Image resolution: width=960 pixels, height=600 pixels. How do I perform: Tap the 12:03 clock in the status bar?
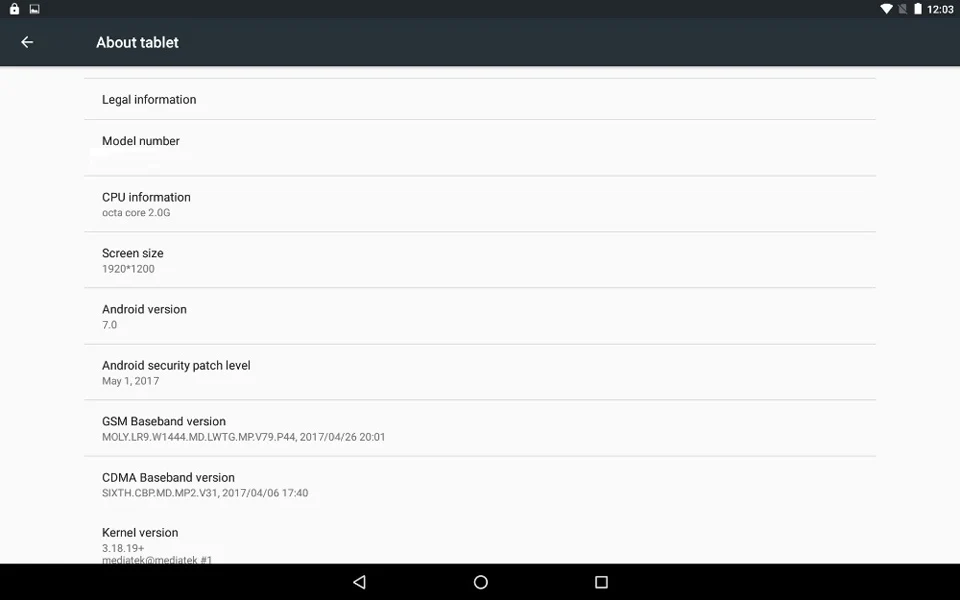pyautogui.click(x=940, y=9)
